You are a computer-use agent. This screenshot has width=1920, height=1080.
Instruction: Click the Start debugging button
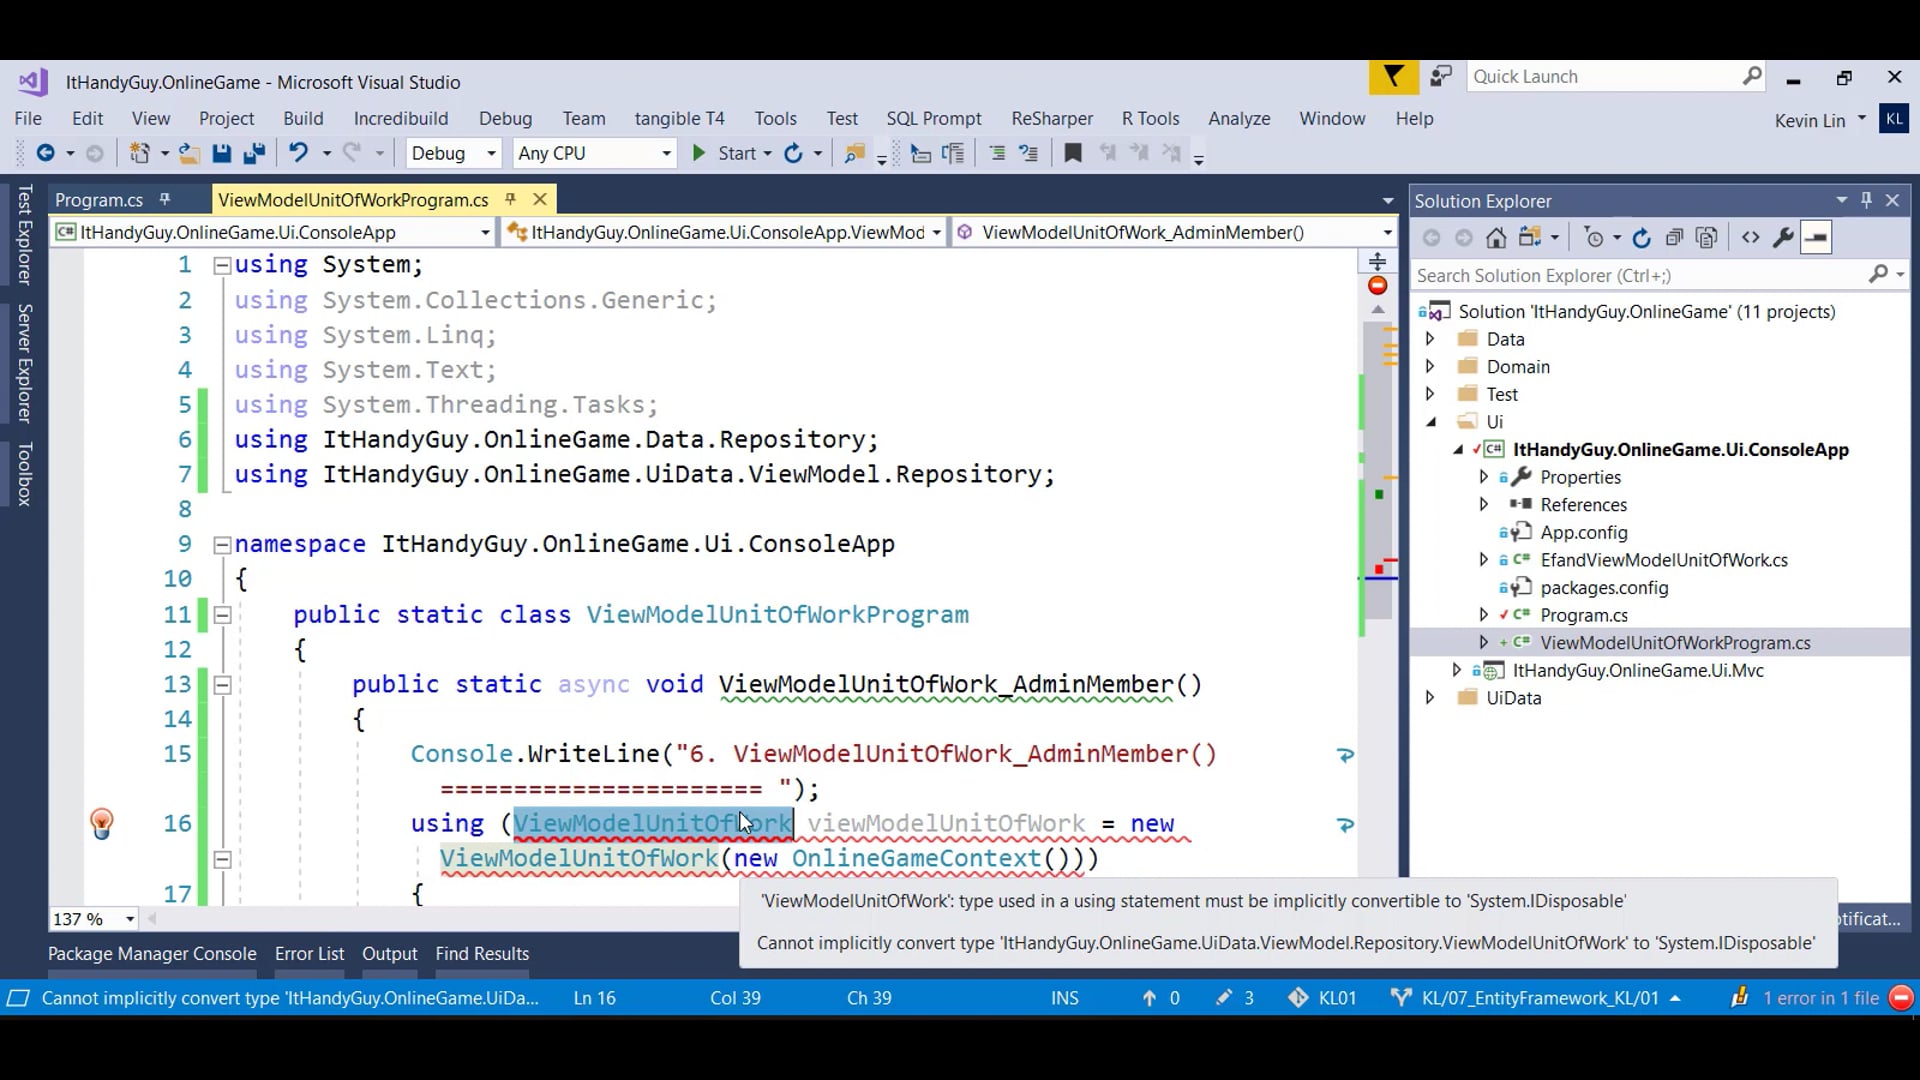(727, 153)
